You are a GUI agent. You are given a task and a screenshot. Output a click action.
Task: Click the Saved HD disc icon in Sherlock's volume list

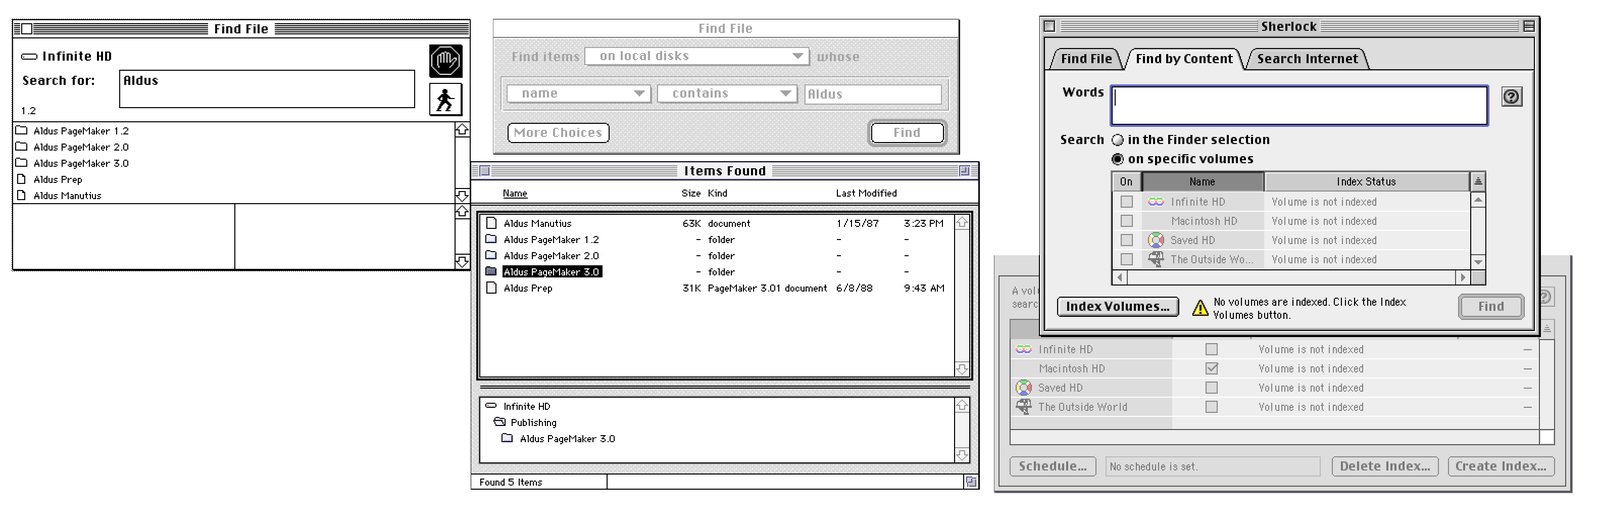coord(1156,240)
